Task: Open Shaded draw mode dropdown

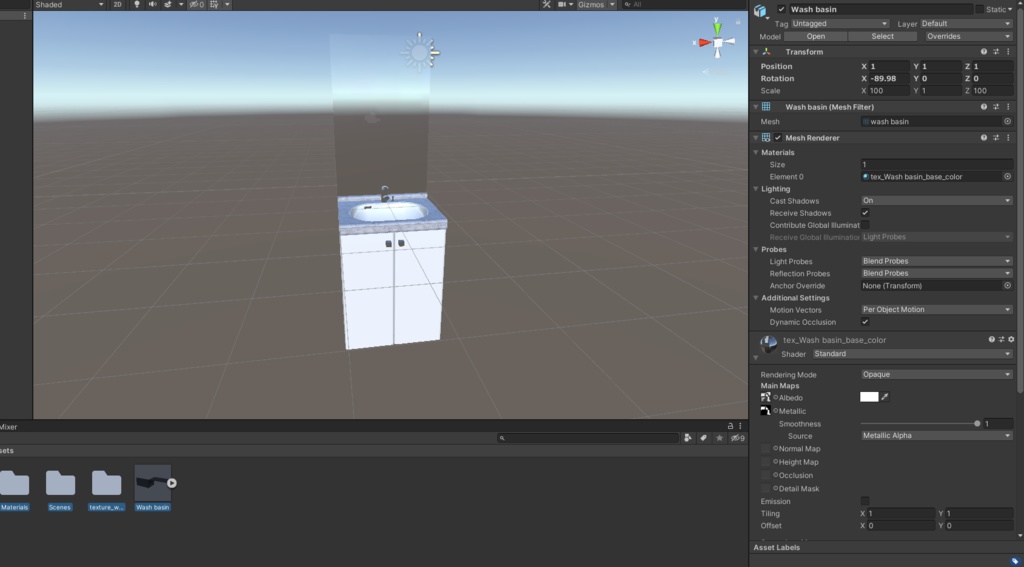Action: pos(69,4)
